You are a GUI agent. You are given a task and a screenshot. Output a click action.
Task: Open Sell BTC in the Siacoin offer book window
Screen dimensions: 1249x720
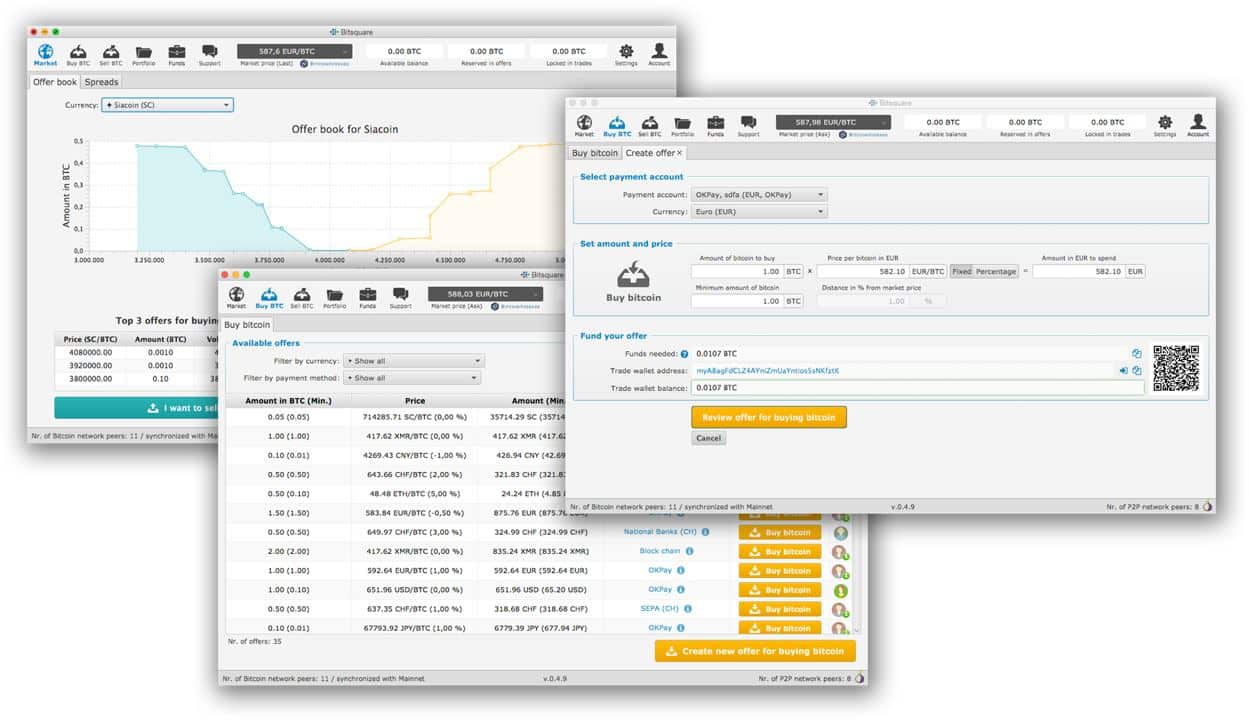coord(111,55)
